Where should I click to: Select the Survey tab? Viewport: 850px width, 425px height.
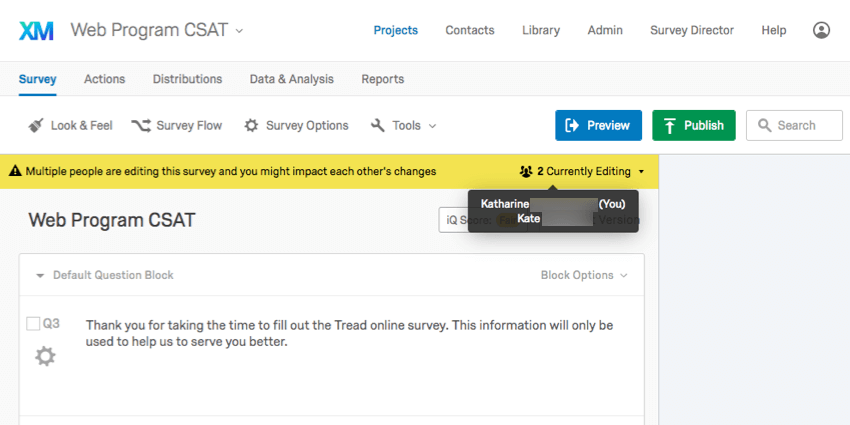(x=37, y=79)
